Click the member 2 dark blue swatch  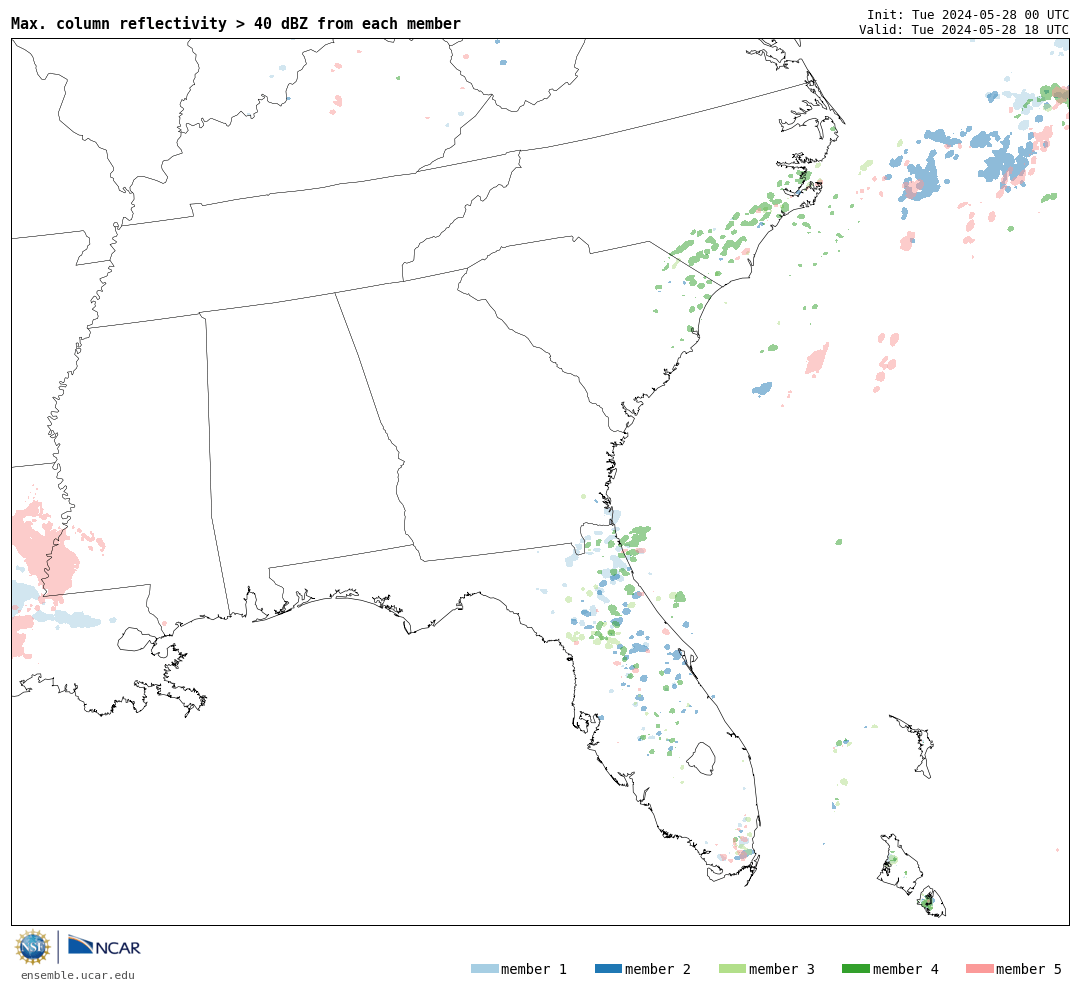pos(608,969)
